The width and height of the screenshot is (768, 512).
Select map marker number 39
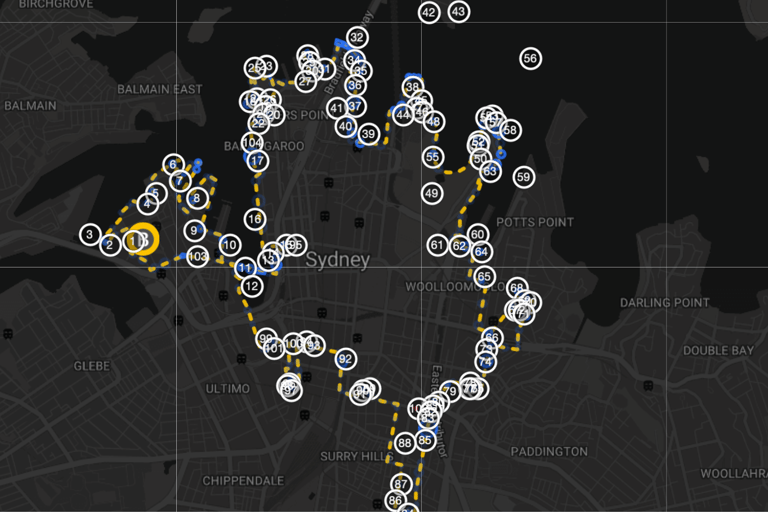click(x=368, y=134)
